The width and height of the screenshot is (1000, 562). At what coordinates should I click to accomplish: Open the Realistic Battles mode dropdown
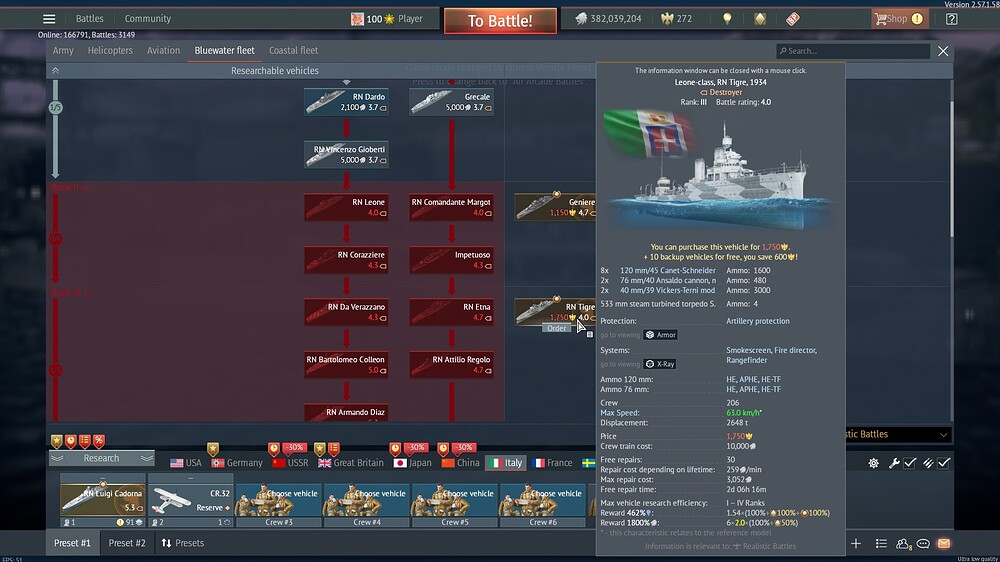tap(898, 434)
